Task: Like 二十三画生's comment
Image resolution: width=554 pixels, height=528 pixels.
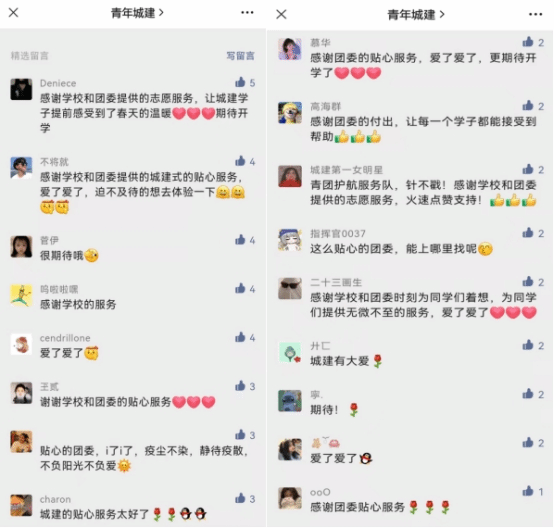Action: click(x=528, y=281)
